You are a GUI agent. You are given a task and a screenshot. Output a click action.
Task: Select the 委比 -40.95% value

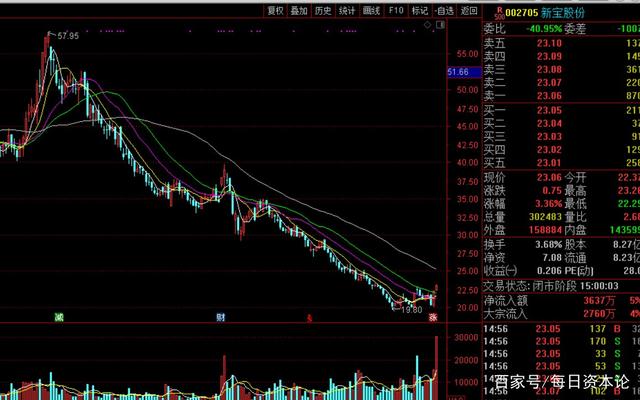(544, 29)
